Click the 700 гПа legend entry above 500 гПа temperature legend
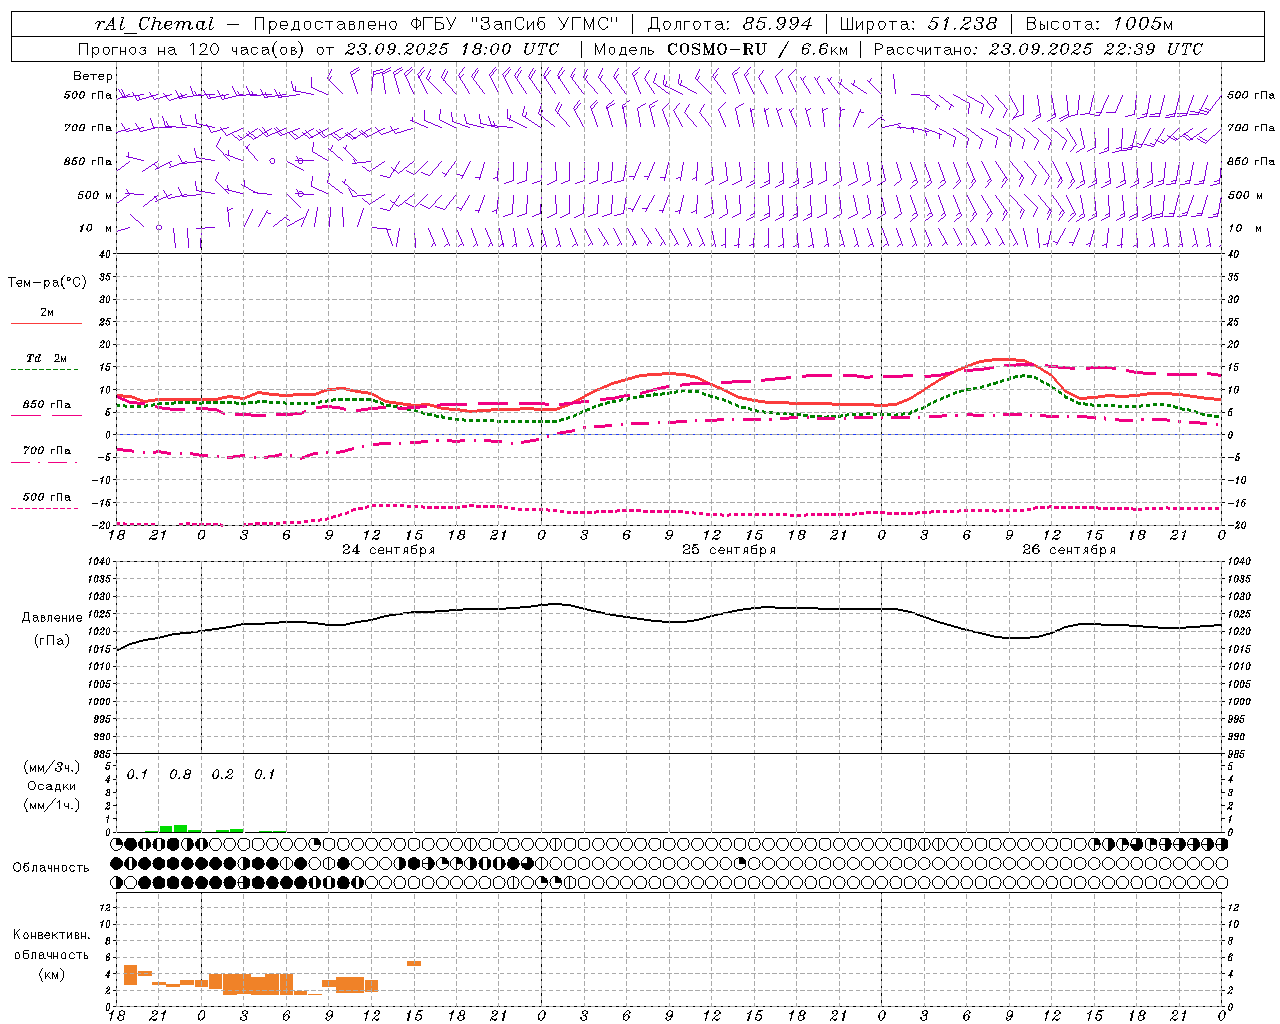 pyautogui.click(x=47, y=451)
